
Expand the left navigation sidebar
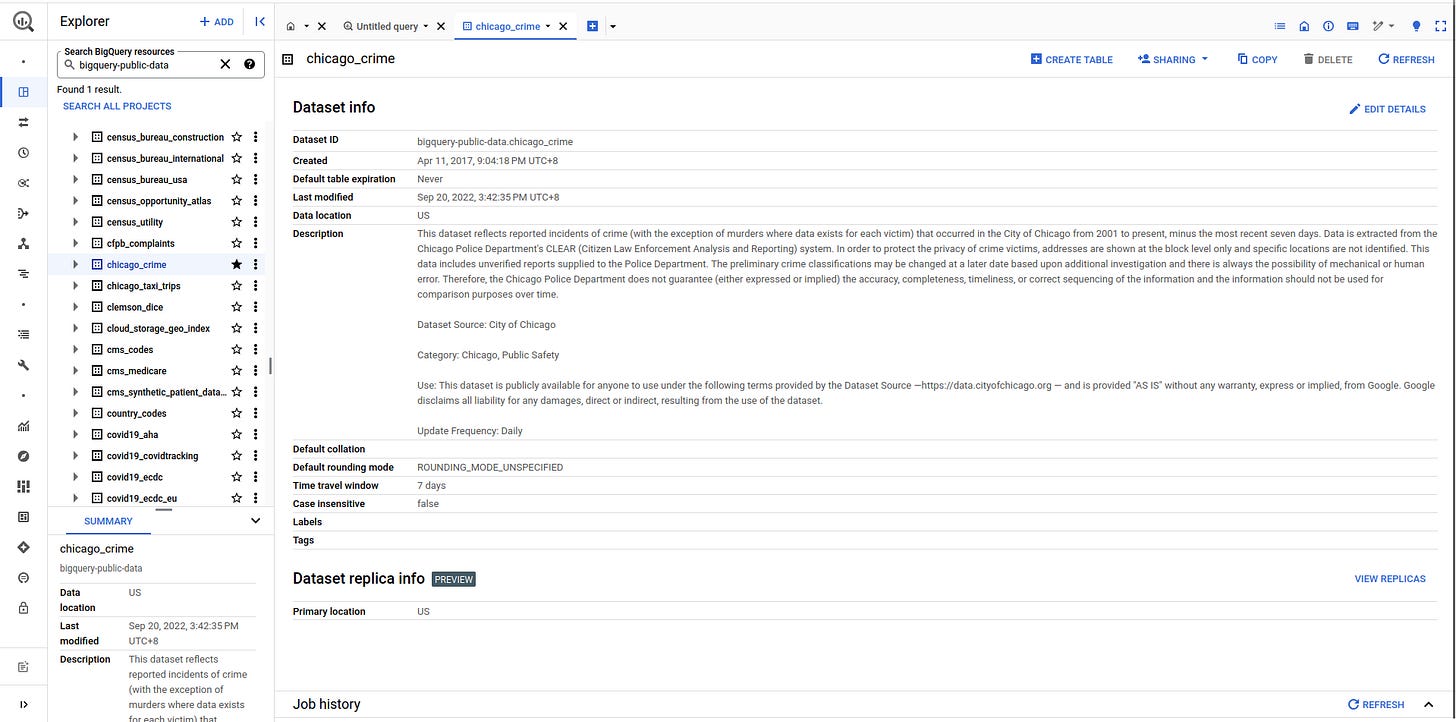[x=23, y=704]
